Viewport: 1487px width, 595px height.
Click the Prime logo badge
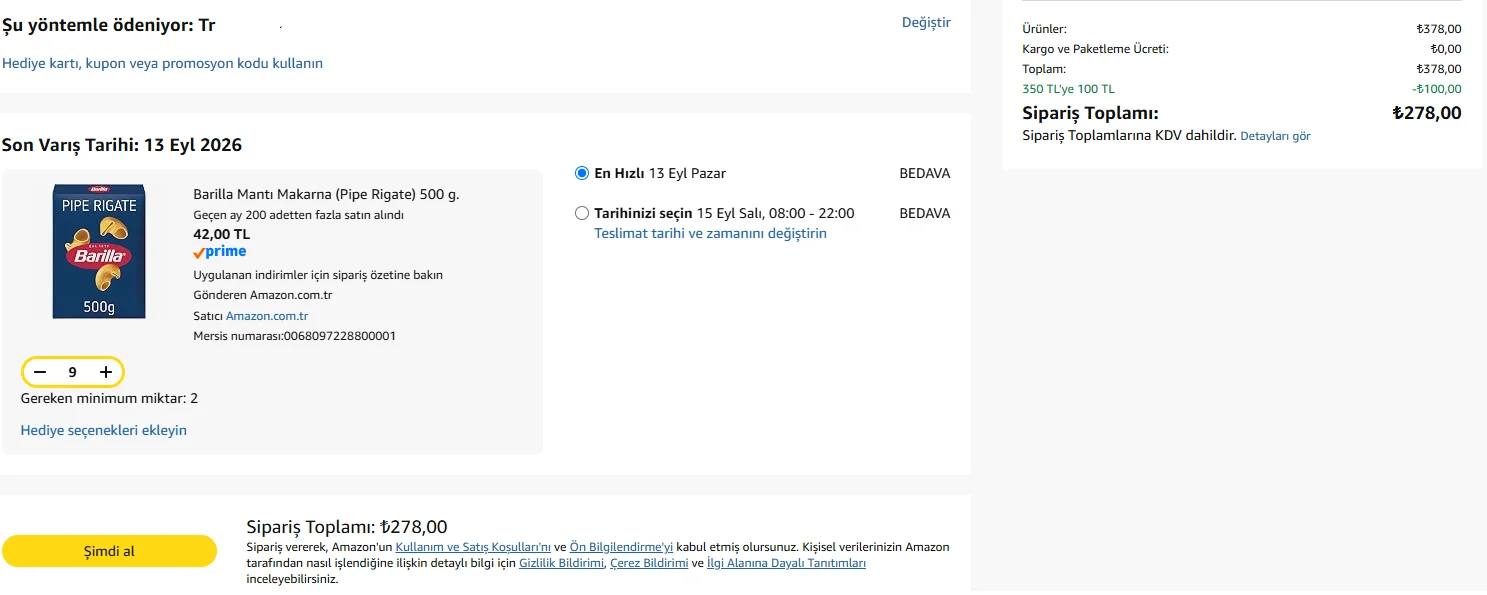click(220, 252)
